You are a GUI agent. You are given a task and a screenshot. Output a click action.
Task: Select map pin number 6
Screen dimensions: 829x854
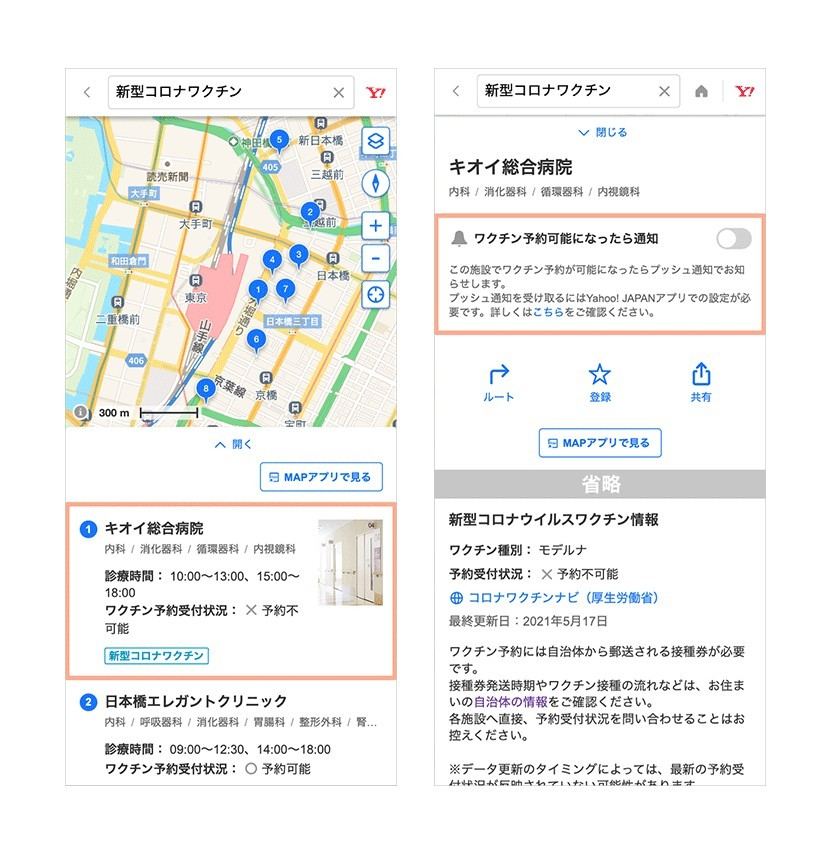(x=256, y=341)
